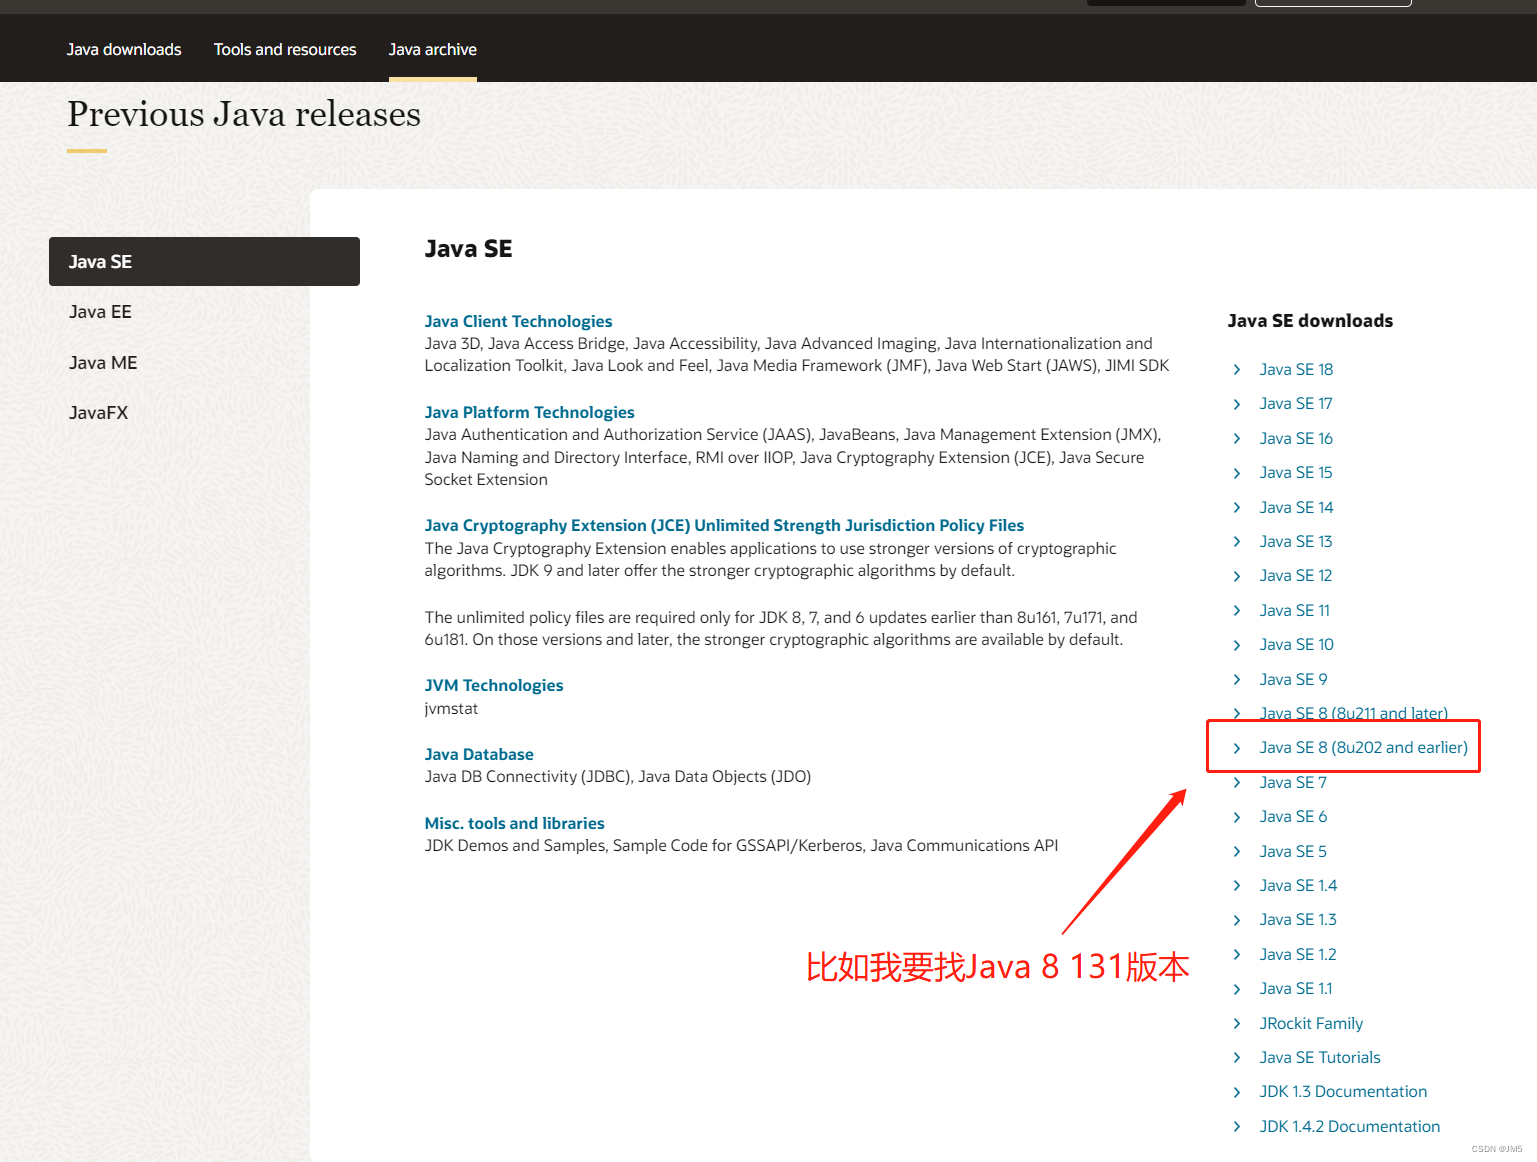Expand the JRockit Family chevron

pyautogui.click(x=1237, y=1023)
